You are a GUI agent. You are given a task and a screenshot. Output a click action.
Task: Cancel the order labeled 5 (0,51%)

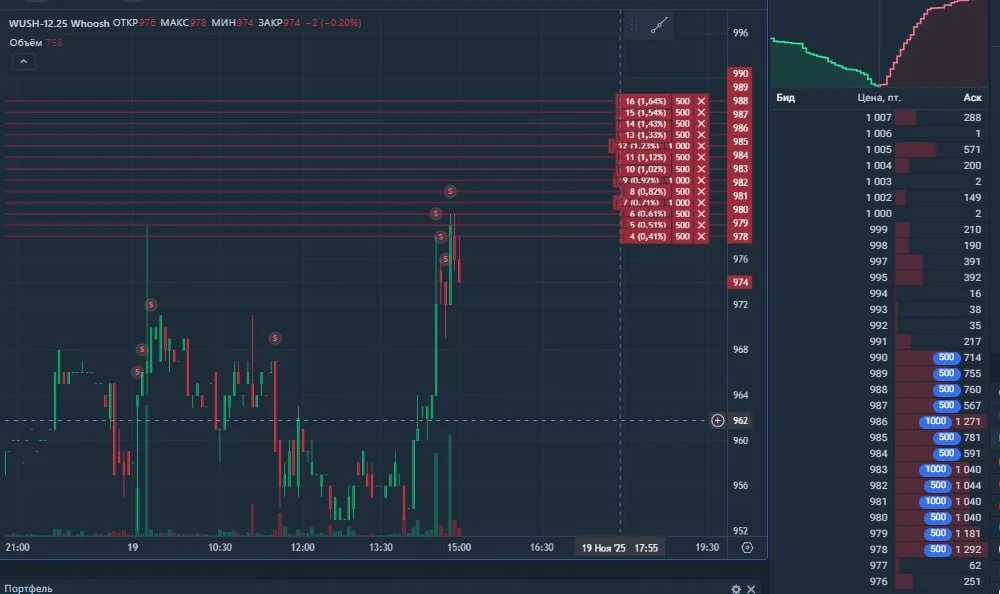[x=701, y=225]
